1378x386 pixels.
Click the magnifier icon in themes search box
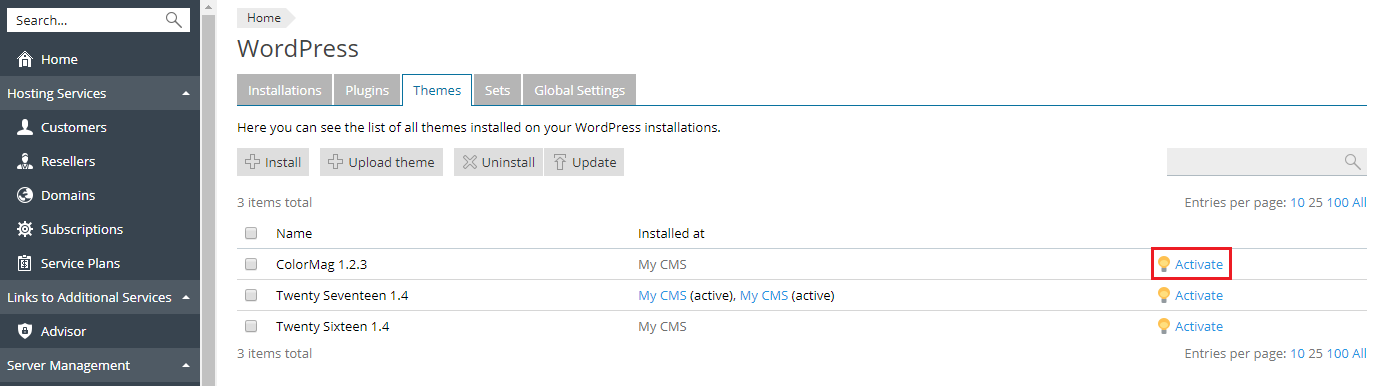[x=1352, y=162]
